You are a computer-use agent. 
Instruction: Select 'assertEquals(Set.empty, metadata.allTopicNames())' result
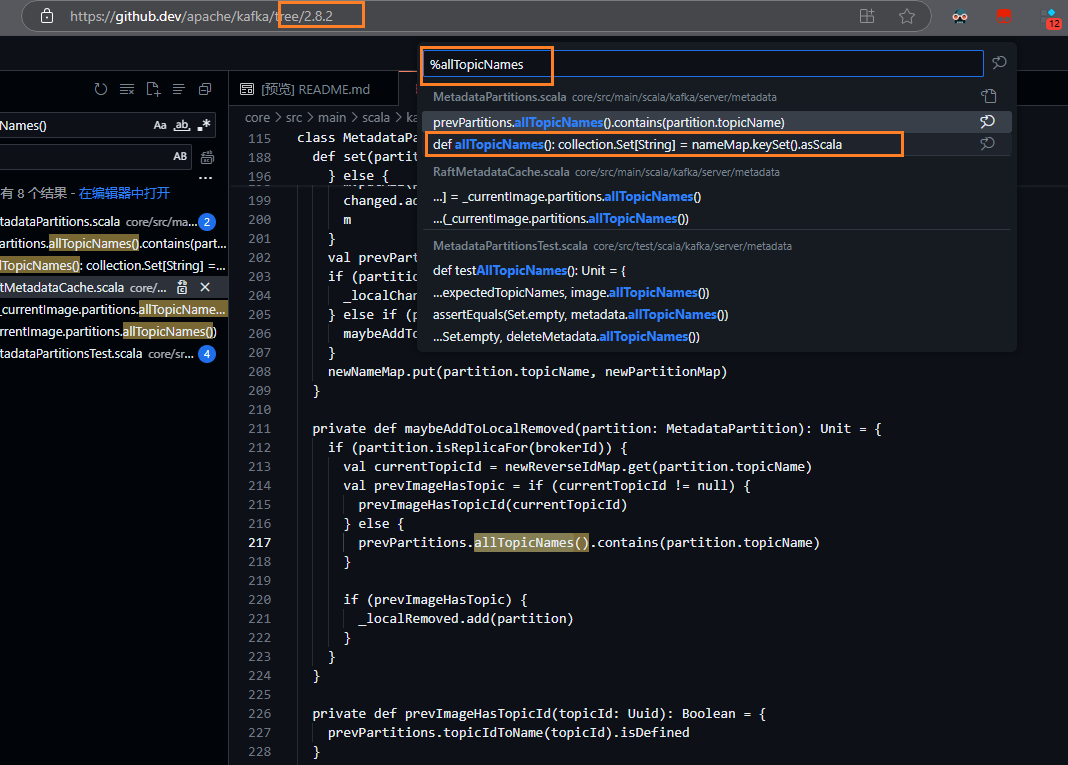[717, 315]
